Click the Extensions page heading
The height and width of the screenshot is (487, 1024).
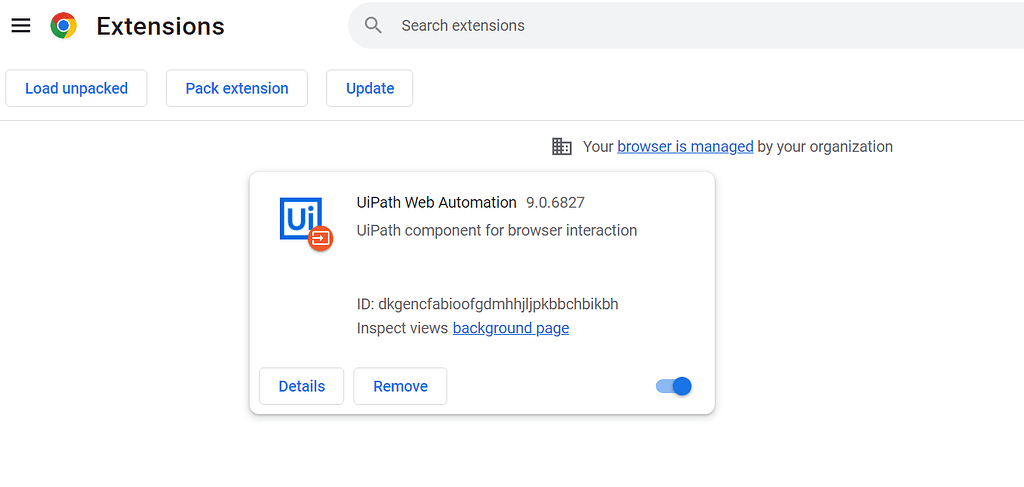[160, 26]
